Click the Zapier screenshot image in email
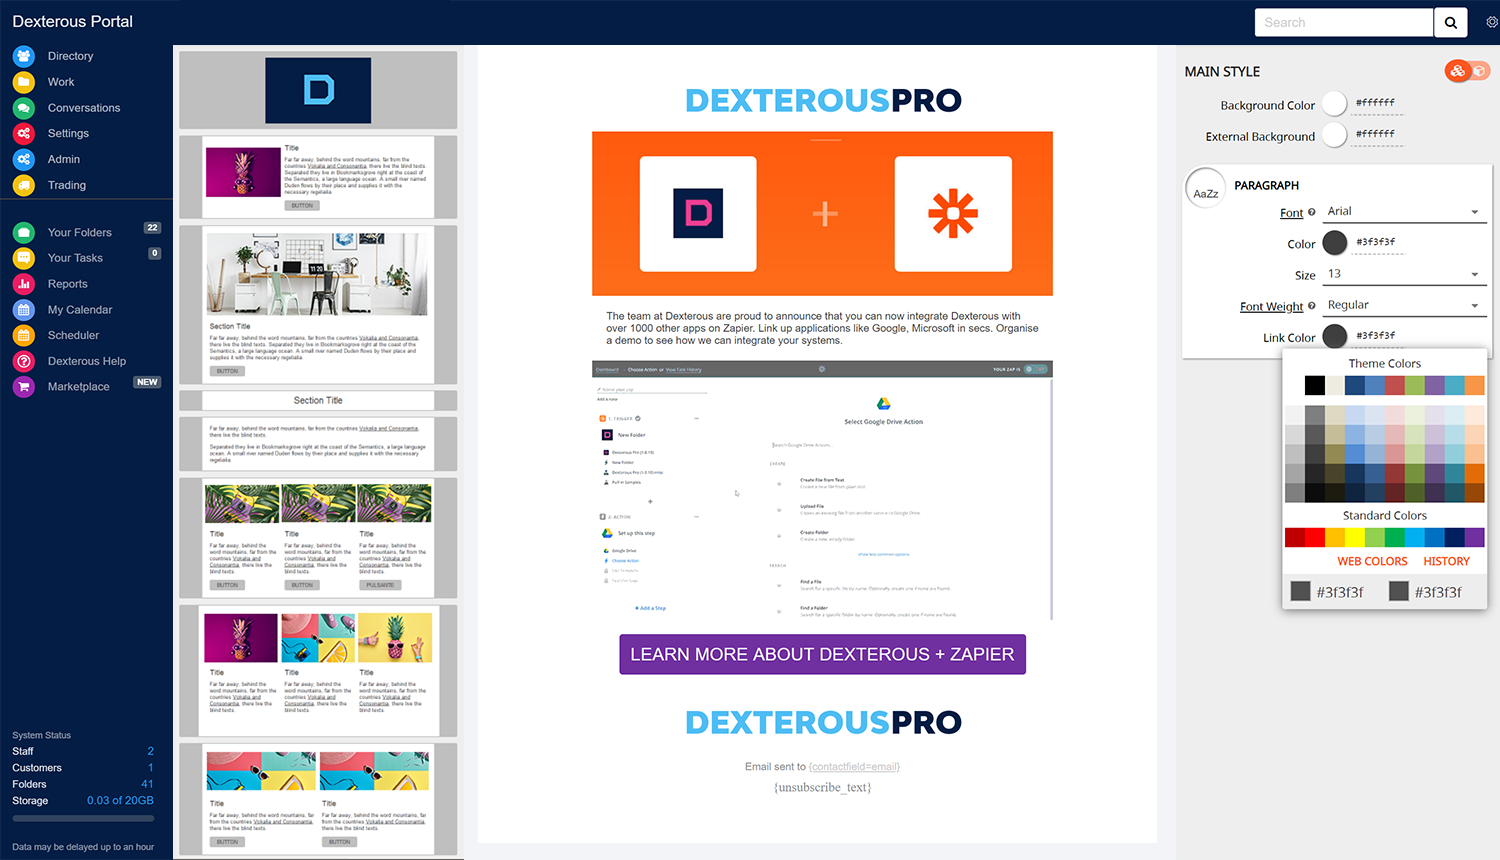Screen dimensions: 1500x860 point(822,490)
